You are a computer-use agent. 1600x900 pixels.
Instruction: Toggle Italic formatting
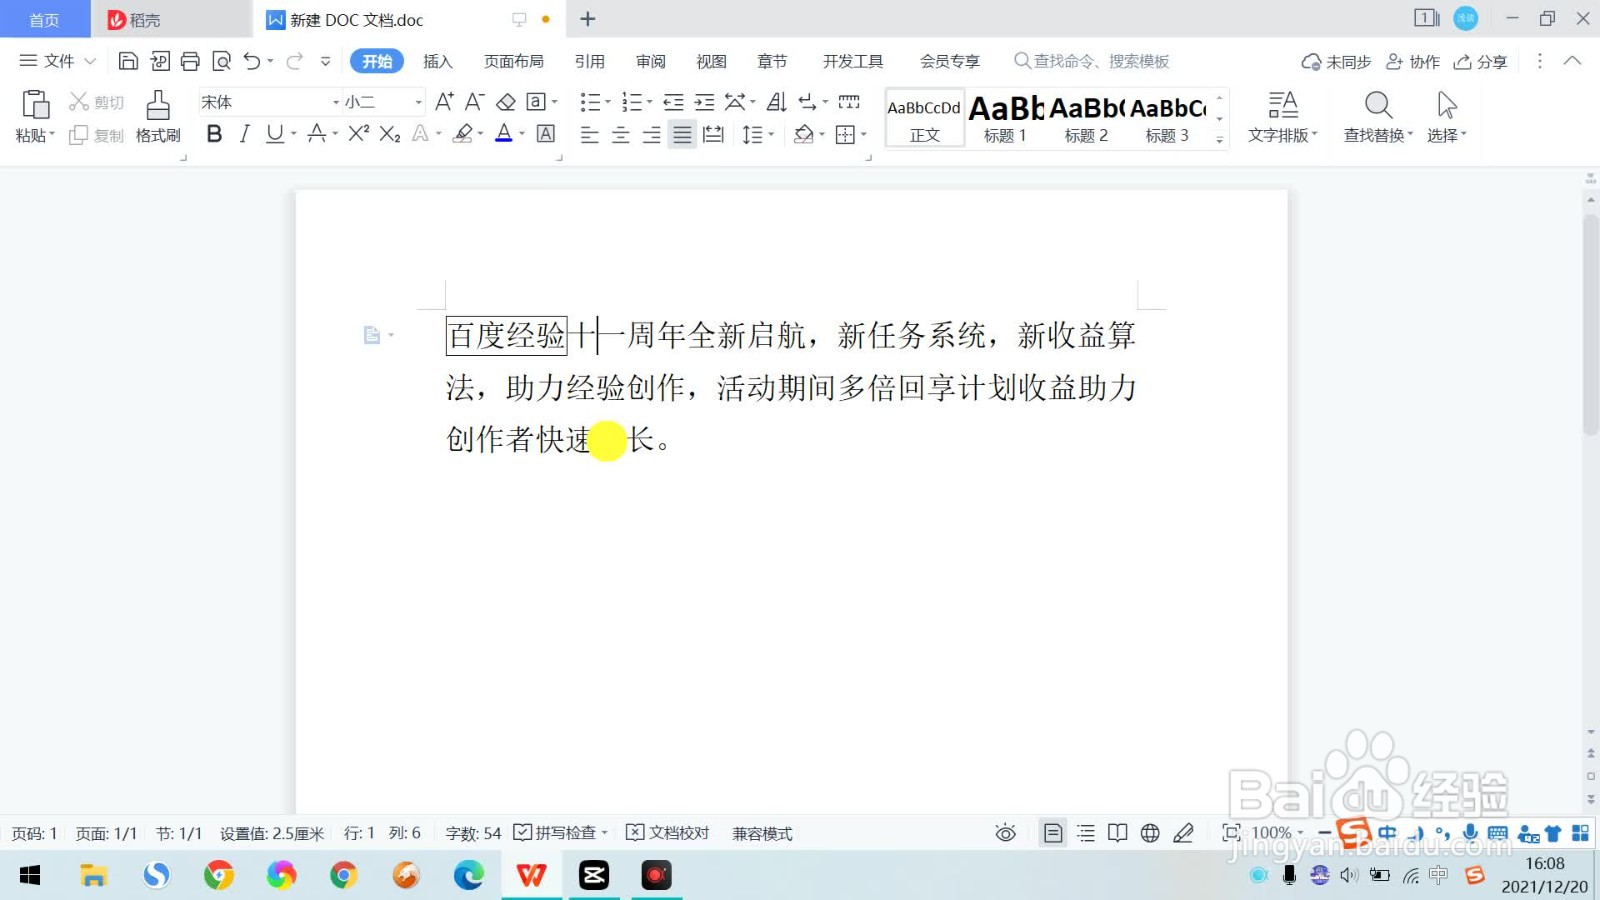(244, 133)
